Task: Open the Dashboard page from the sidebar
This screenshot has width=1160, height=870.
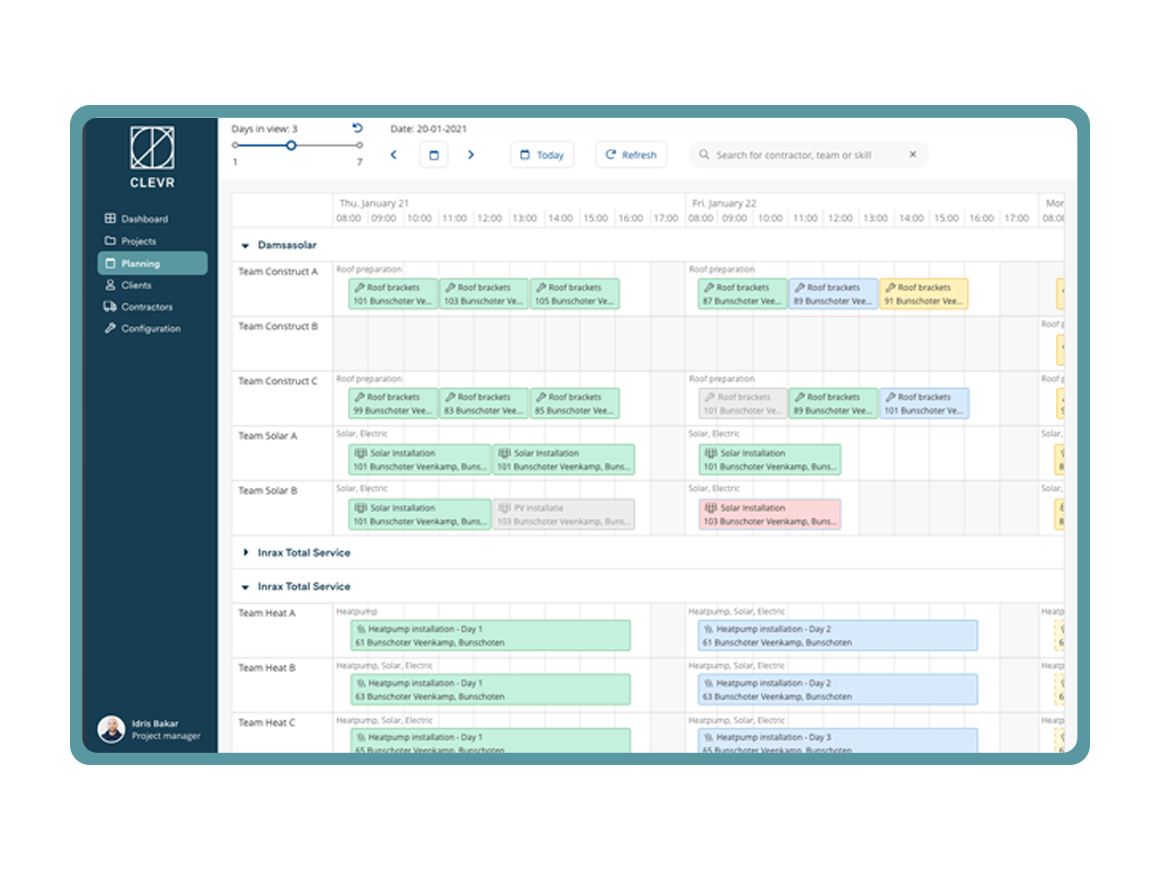Action: (137, 219)
